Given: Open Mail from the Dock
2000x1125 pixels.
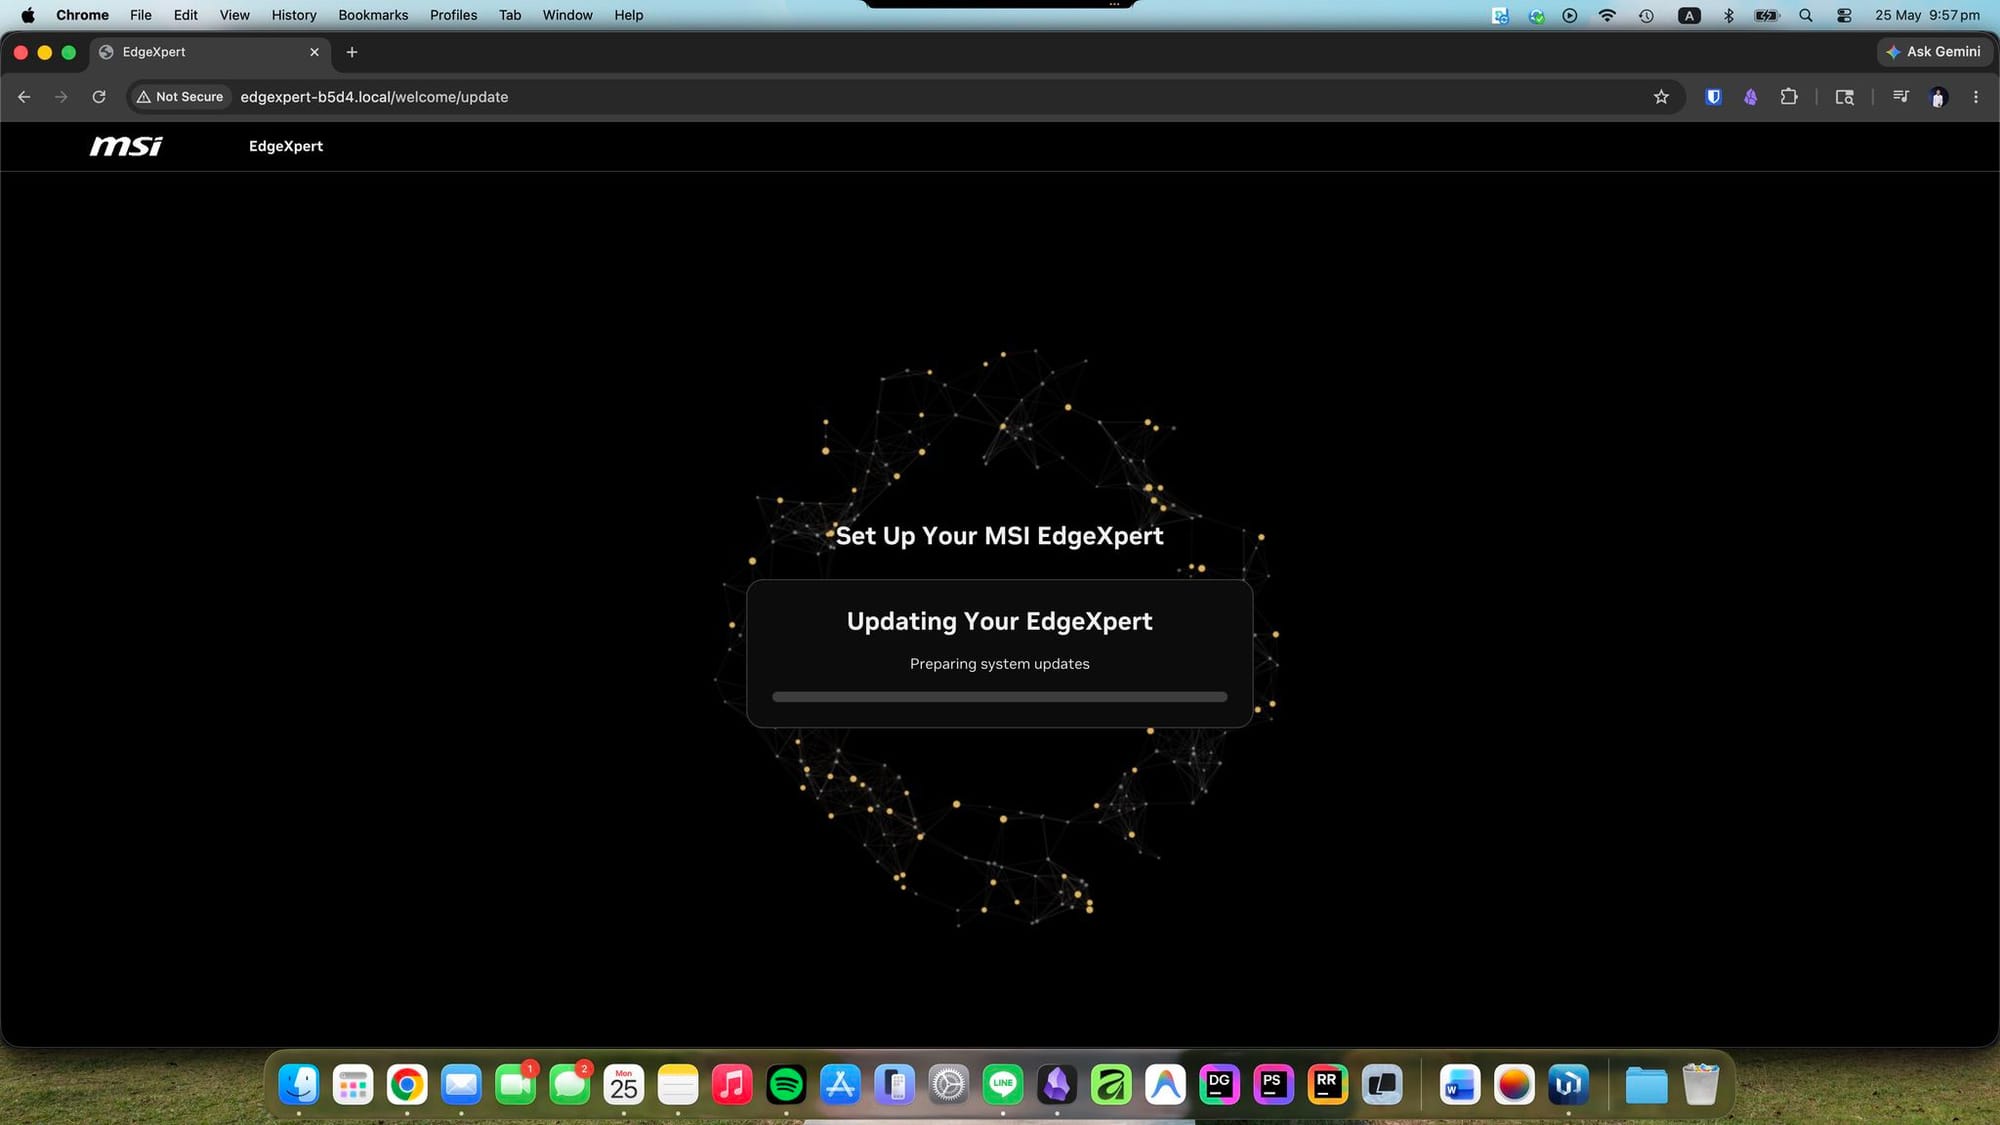Looking at the screenshot, I should [x=461, y=1084].
